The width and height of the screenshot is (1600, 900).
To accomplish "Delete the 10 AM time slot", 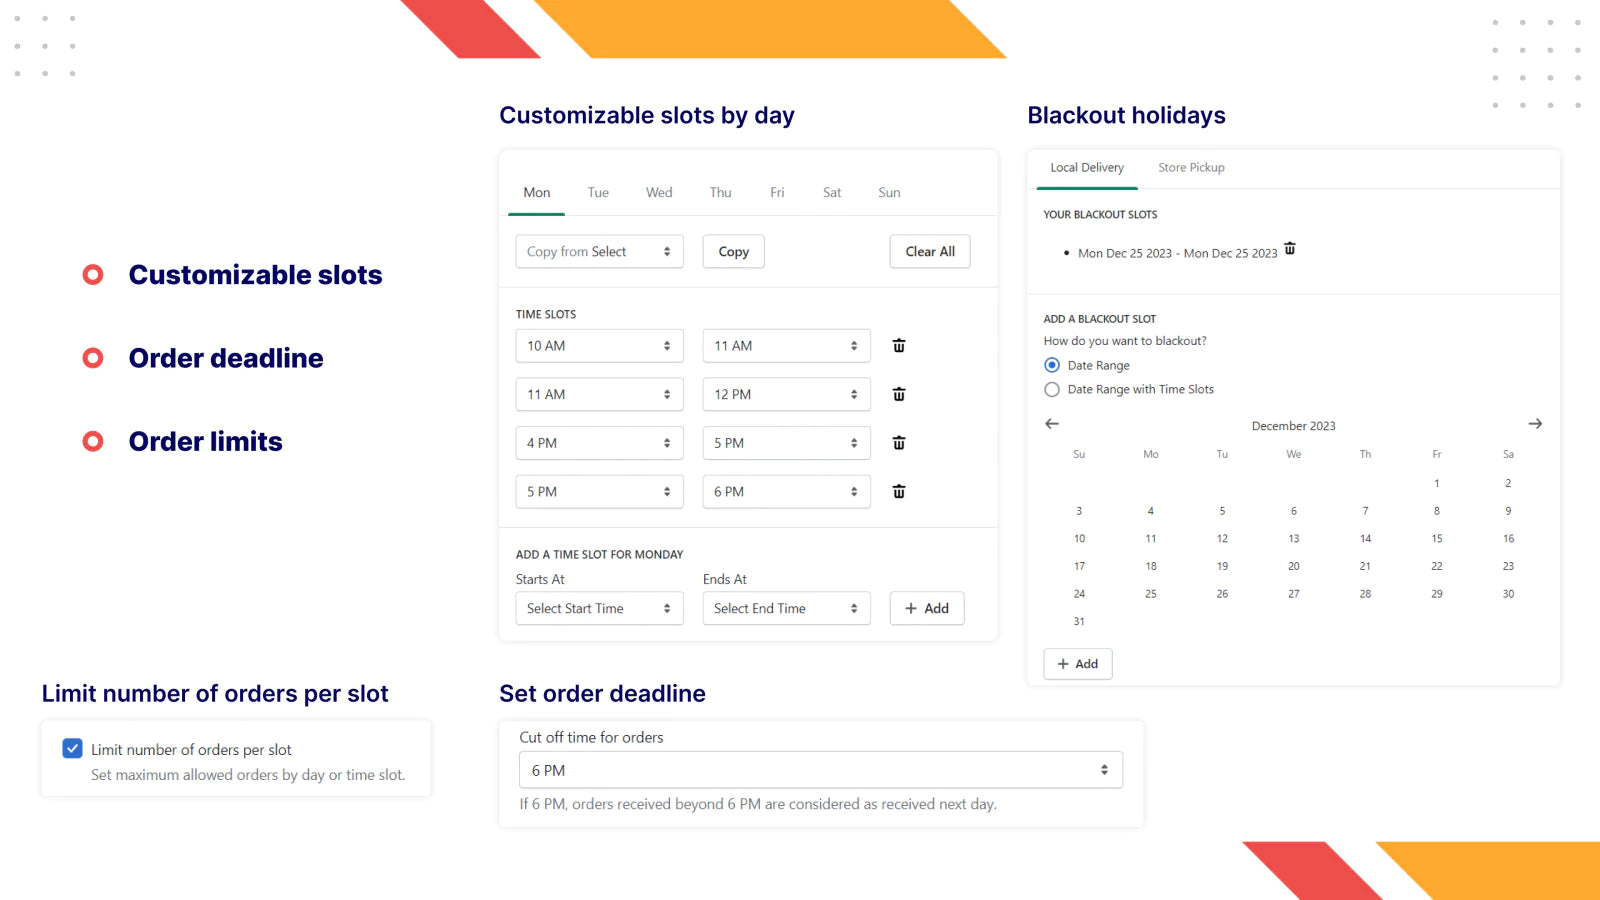I will pos(898,345).
